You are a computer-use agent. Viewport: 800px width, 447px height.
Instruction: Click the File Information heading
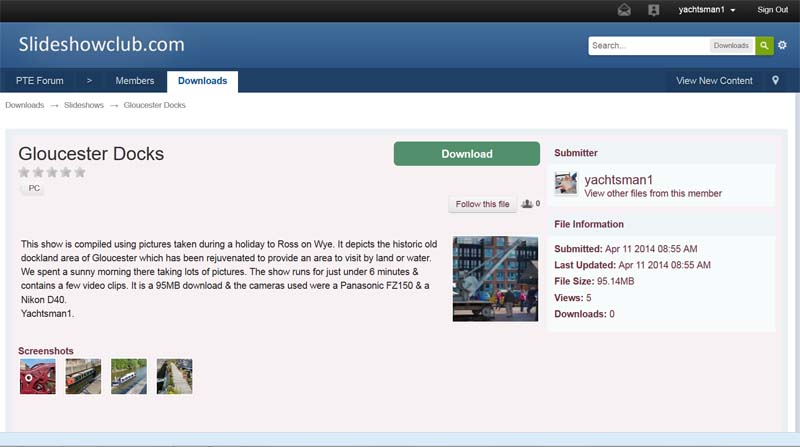point(589,224)
